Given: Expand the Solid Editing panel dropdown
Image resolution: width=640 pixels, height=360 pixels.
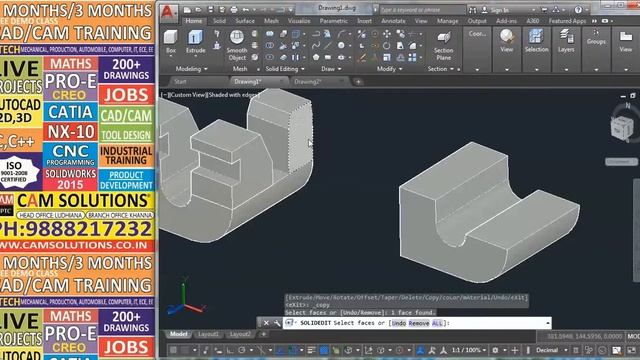Looking at the screenshot, I should [x=285, y=69].
